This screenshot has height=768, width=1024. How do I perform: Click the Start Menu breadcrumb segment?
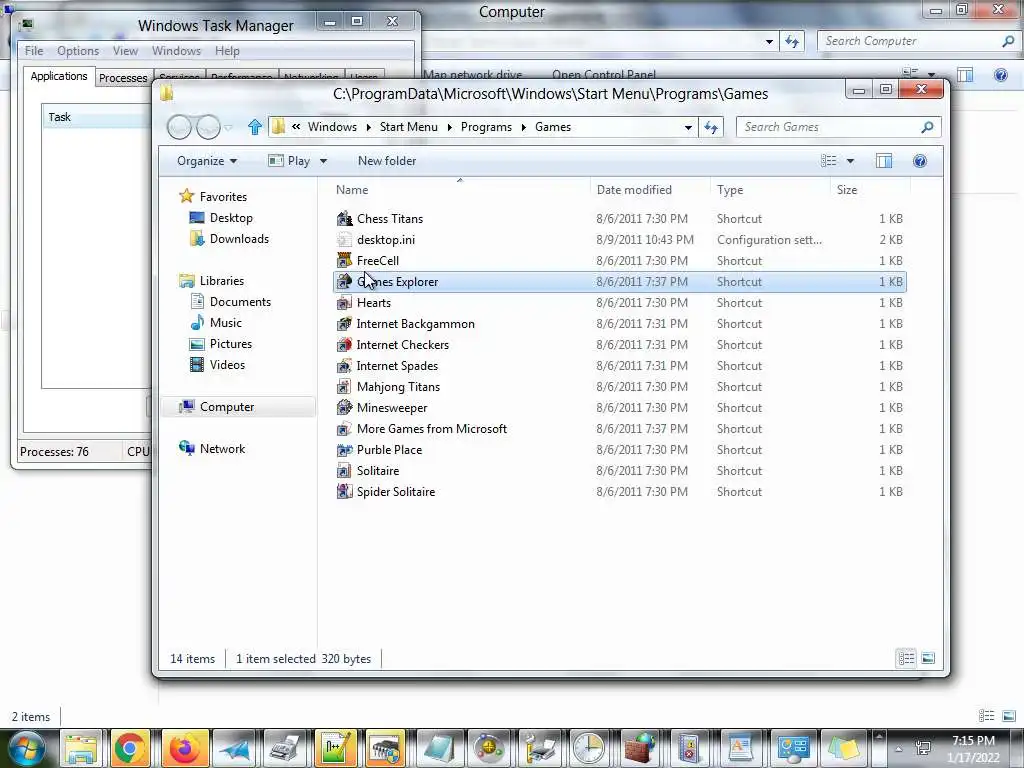409,127
